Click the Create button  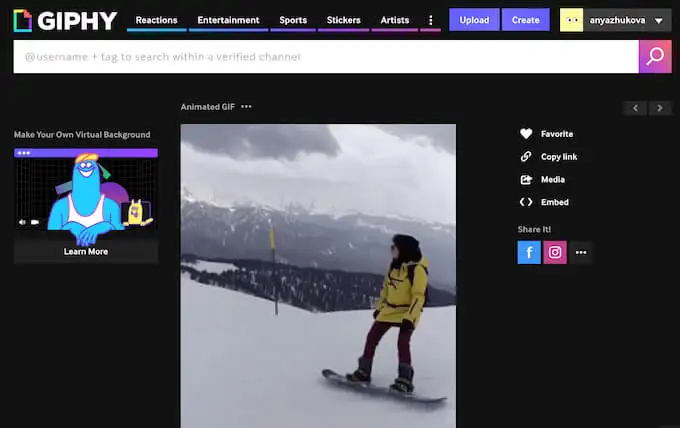click(x=526, y=20)
